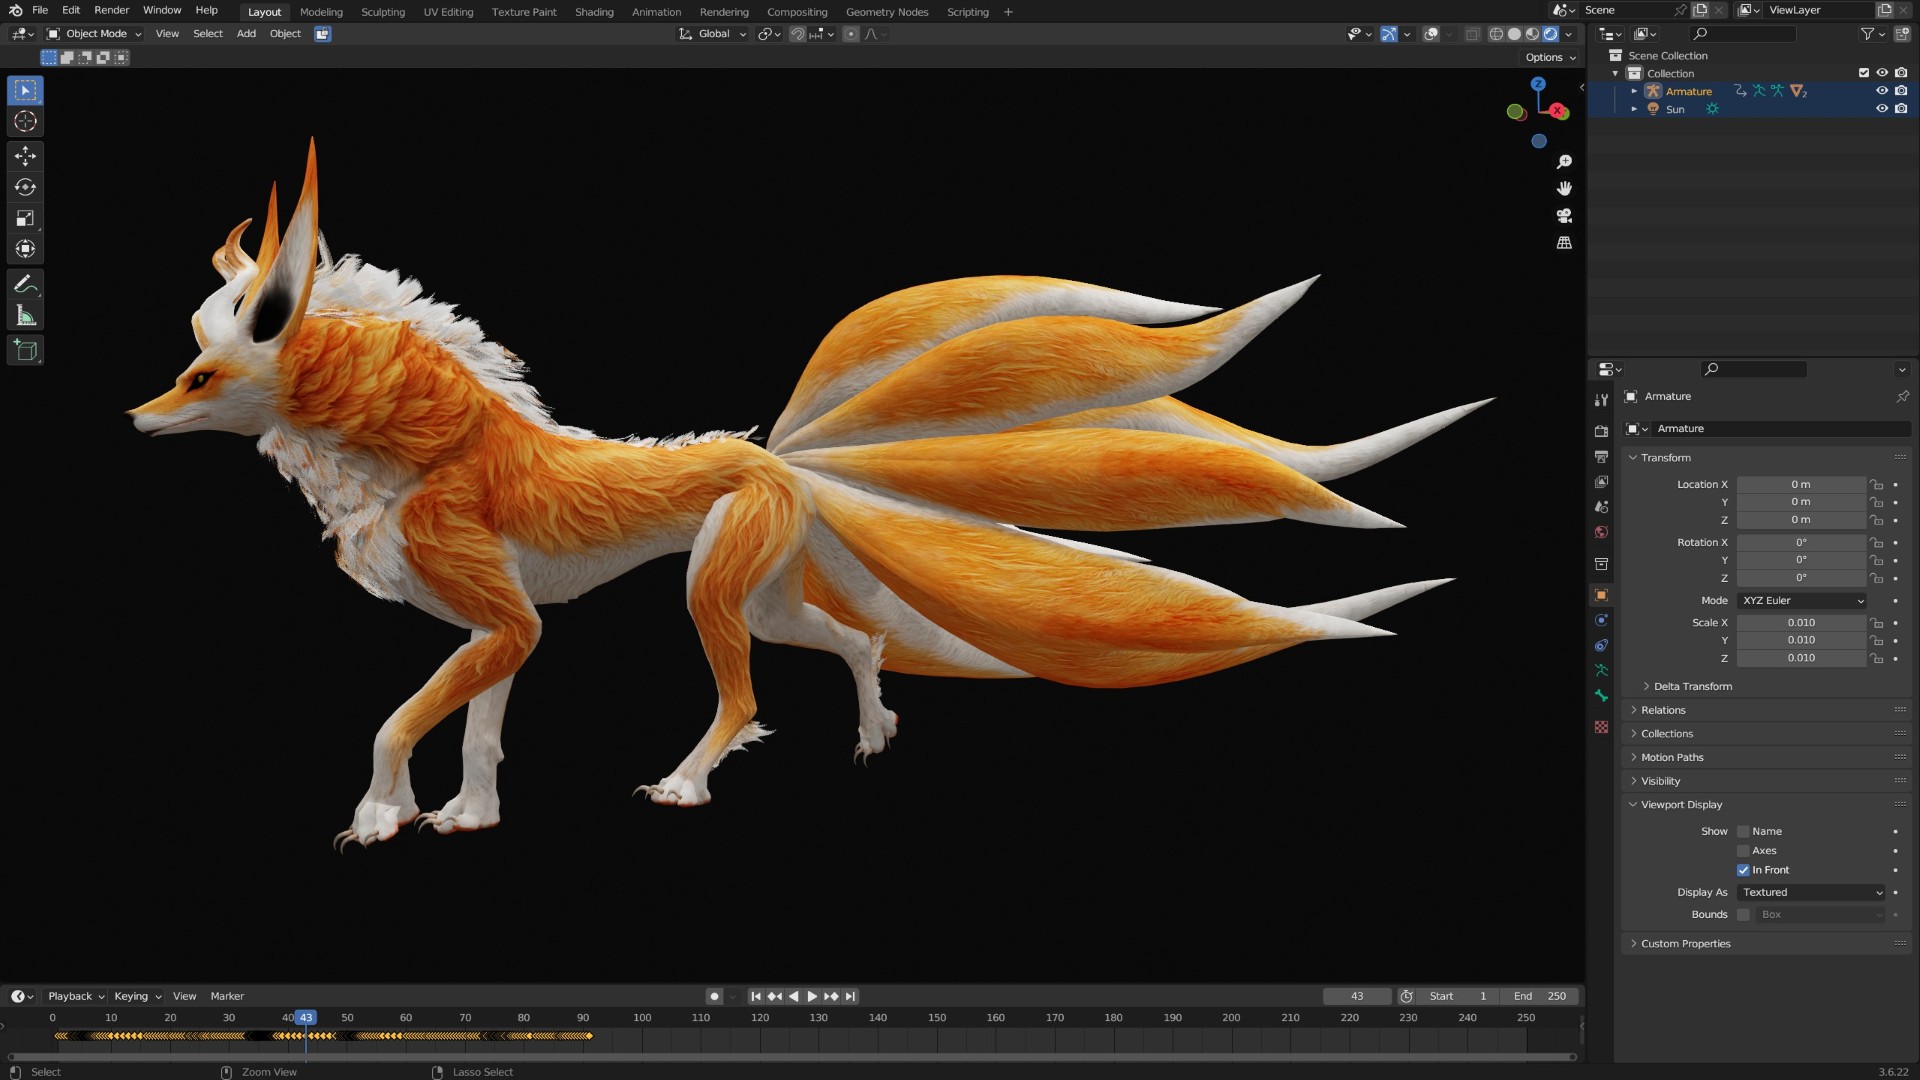Toggle the auto keying record button
The width and height of the screenshot is (1920, 1080).
coord(714,996)
